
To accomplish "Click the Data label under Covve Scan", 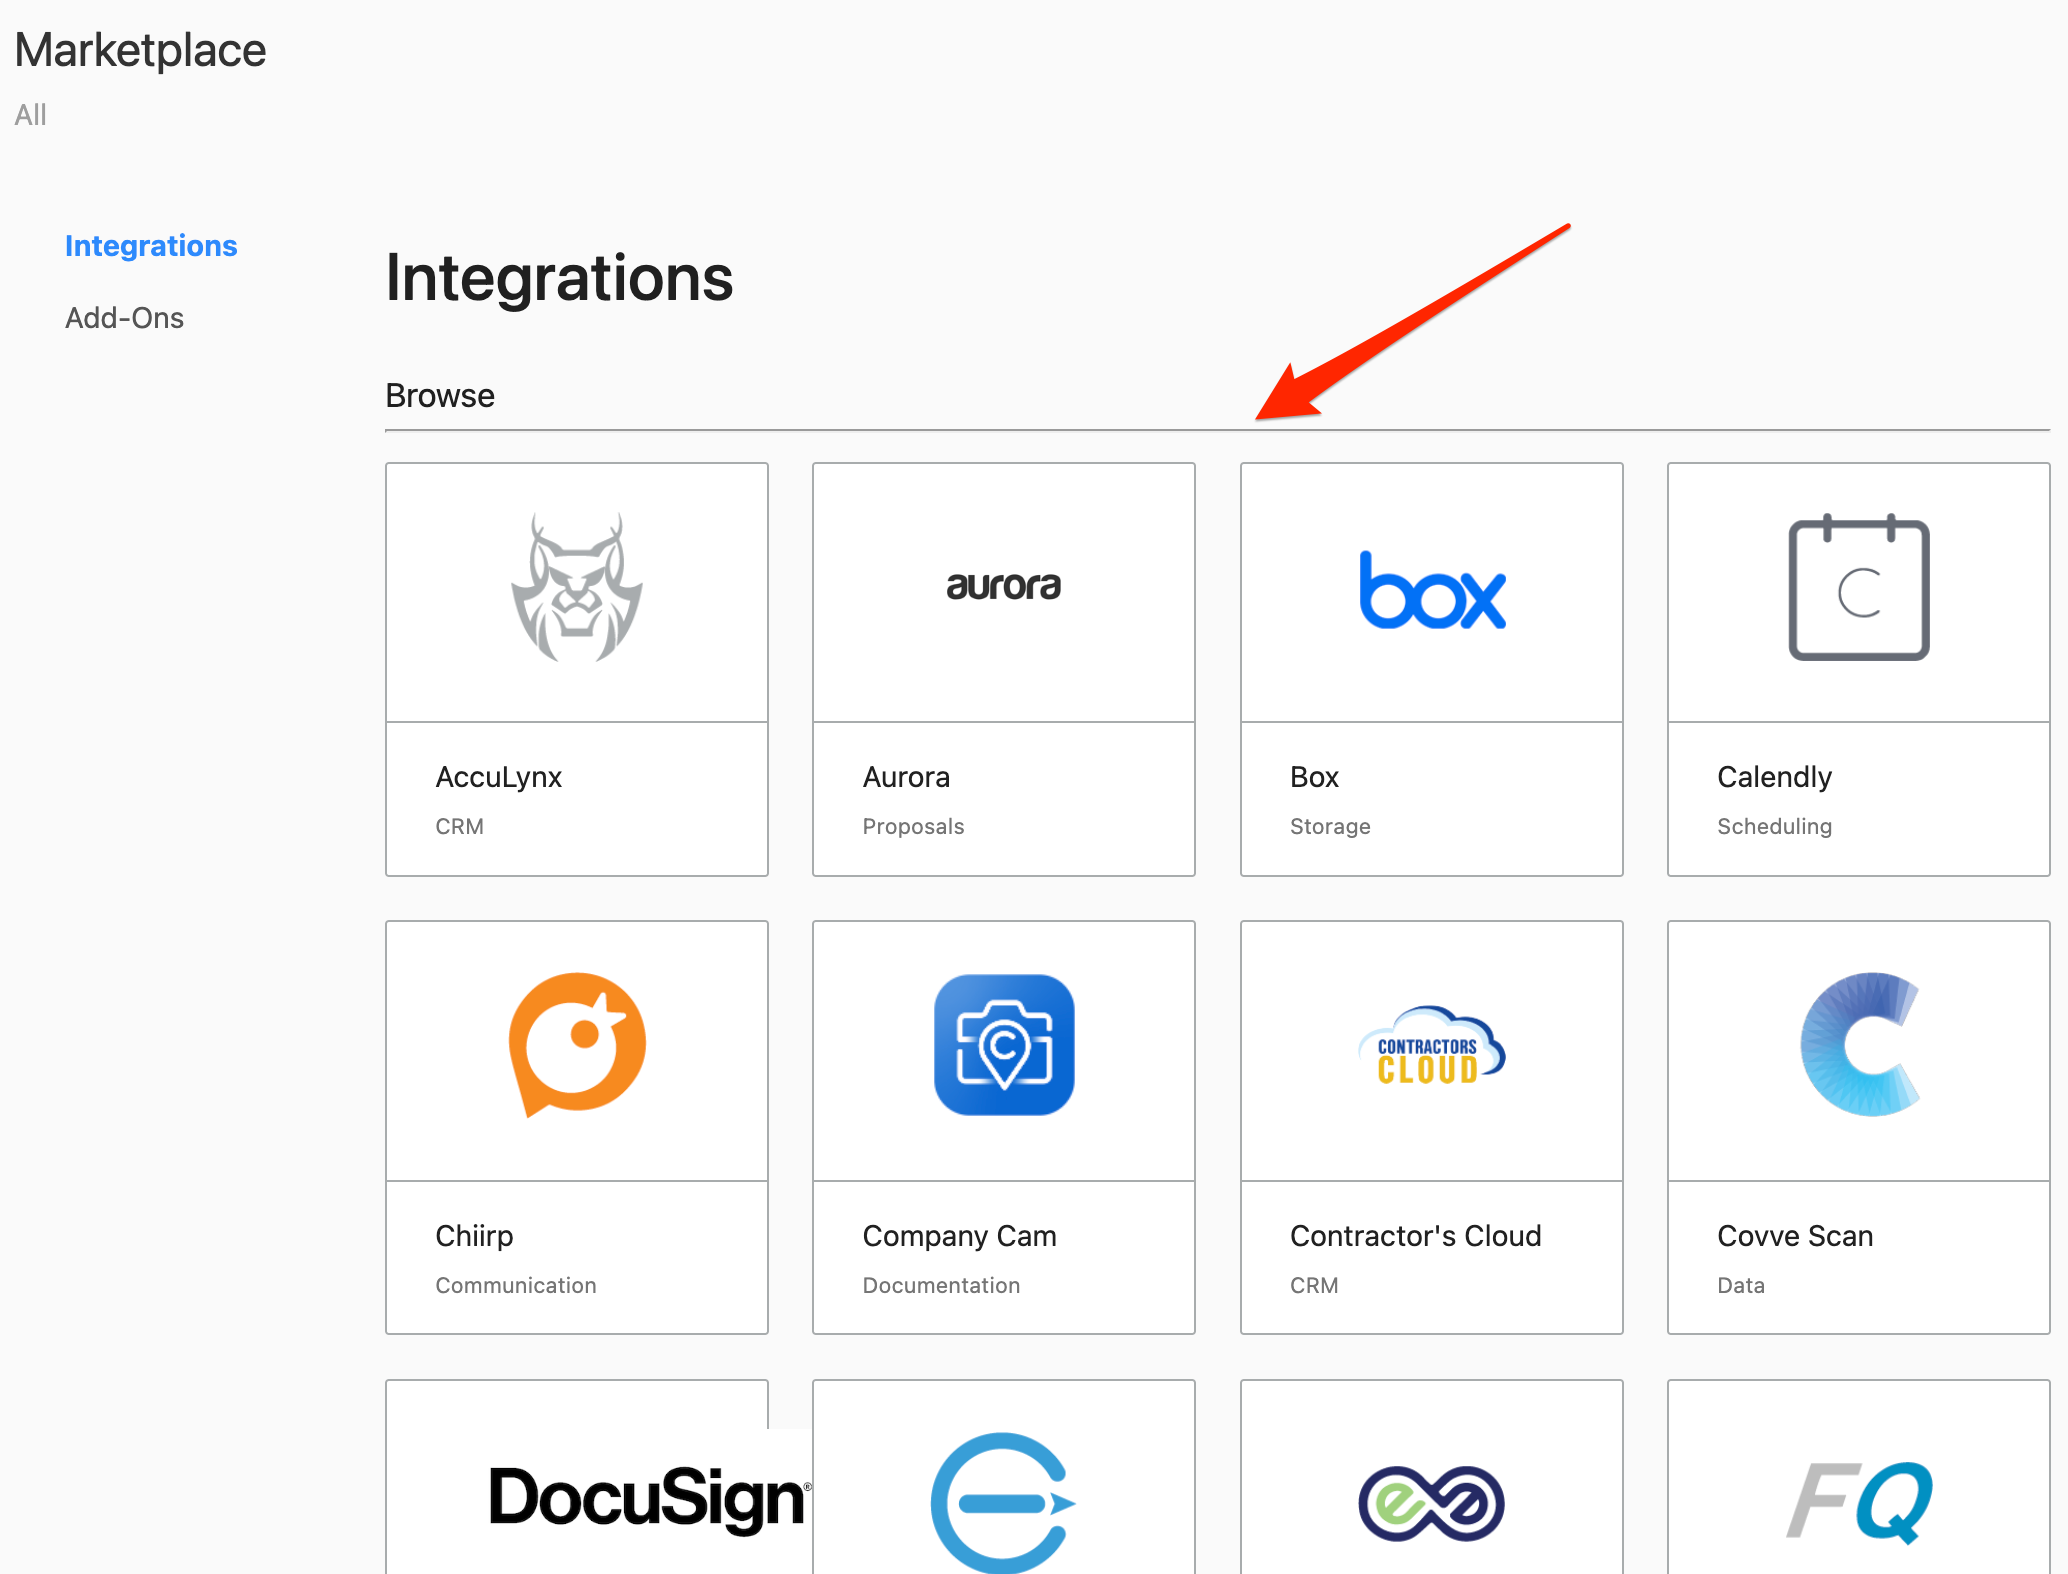I will point(1741,1286).
